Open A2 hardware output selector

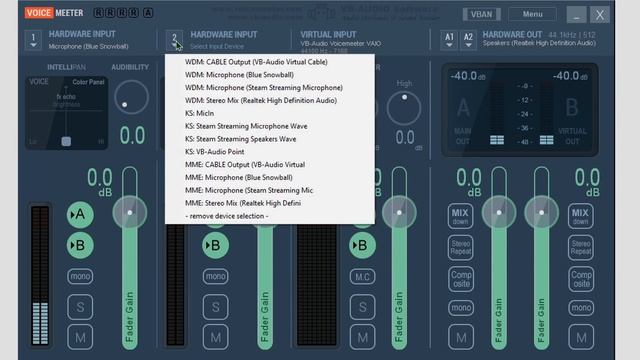point(468,40)
